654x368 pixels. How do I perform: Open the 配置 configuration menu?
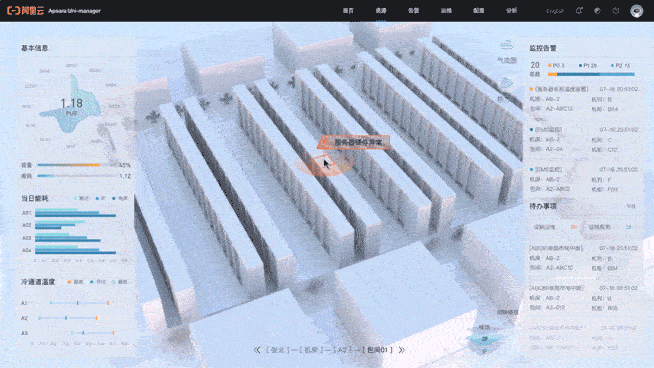pyautogui.click(x=478, y=11)
